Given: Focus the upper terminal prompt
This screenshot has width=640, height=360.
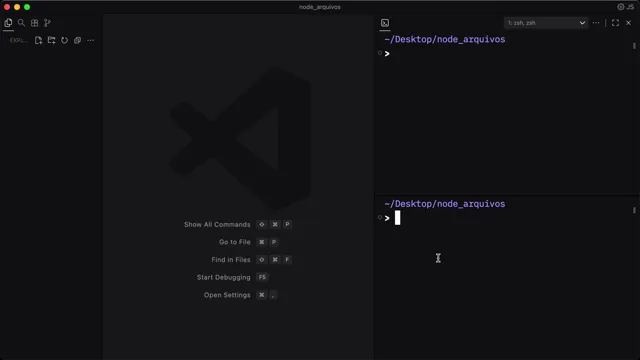Looking at the screenshot, I should 387,53.
